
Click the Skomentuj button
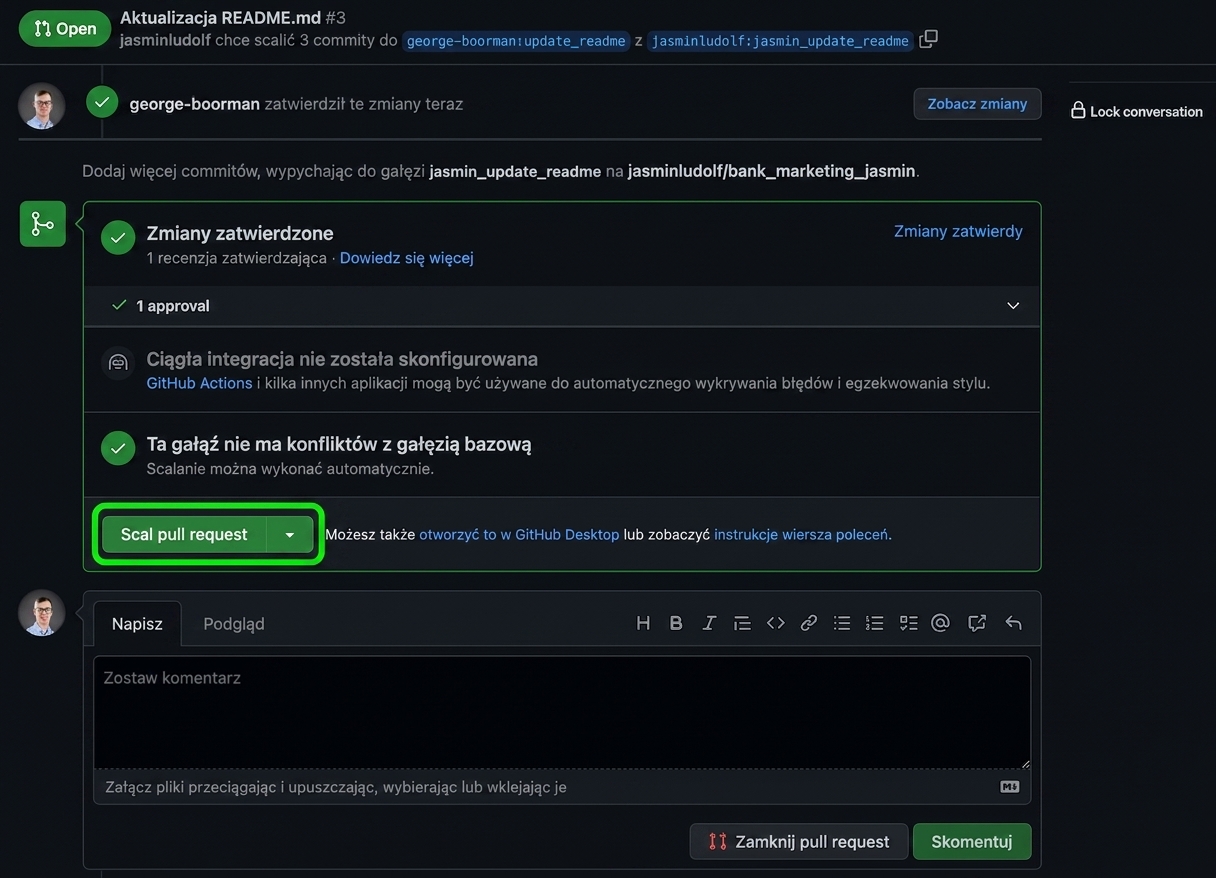point(972,842)
